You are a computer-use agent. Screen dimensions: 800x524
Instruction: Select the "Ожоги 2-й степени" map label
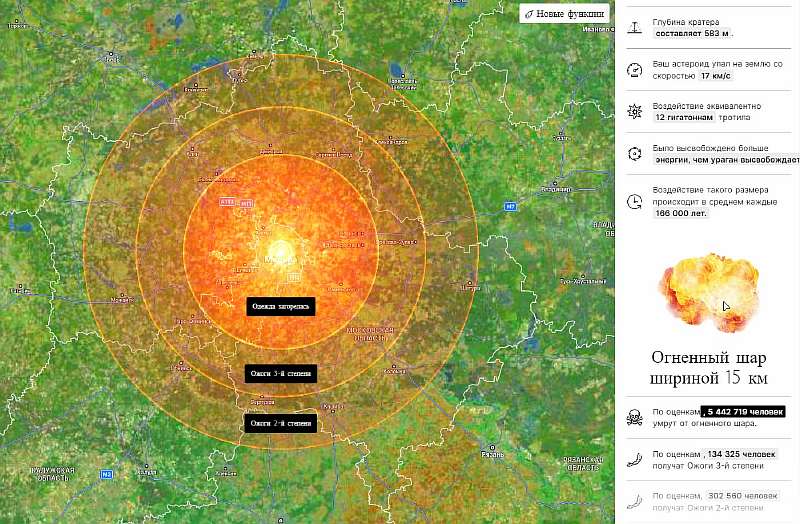point(281,424)
